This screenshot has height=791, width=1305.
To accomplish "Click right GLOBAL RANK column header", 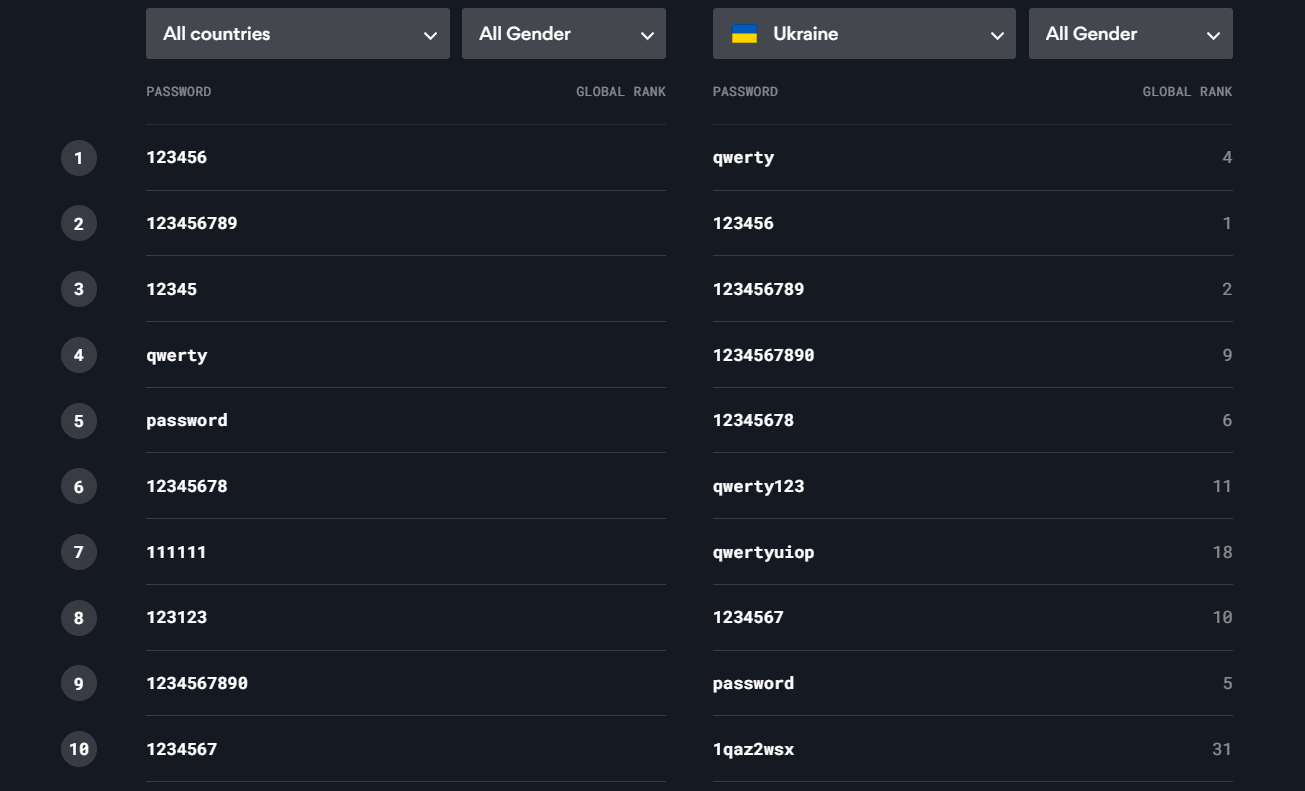I will (1187, 92).
